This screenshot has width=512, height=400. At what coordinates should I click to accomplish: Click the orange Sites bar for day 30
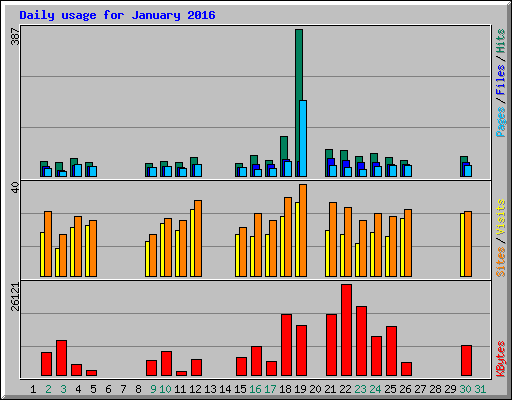click(x=468, y=244)
